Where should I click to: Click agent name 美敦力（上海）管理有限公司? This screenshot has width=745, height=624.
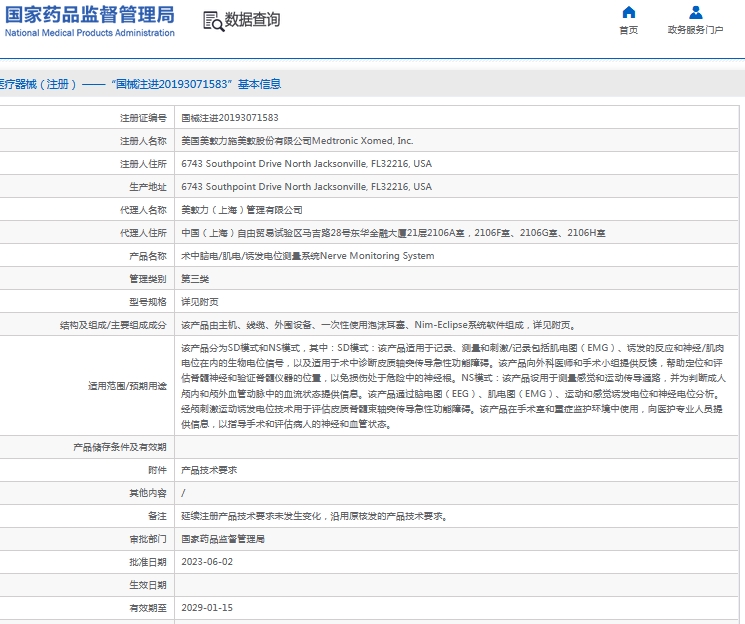coord(242,210)
